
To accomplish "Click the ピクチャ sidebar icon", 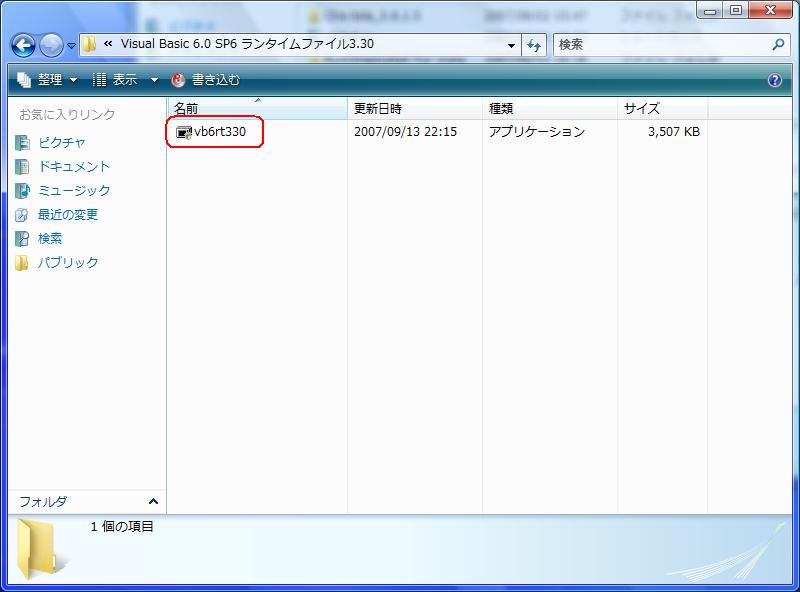I will tap(22, 143).
